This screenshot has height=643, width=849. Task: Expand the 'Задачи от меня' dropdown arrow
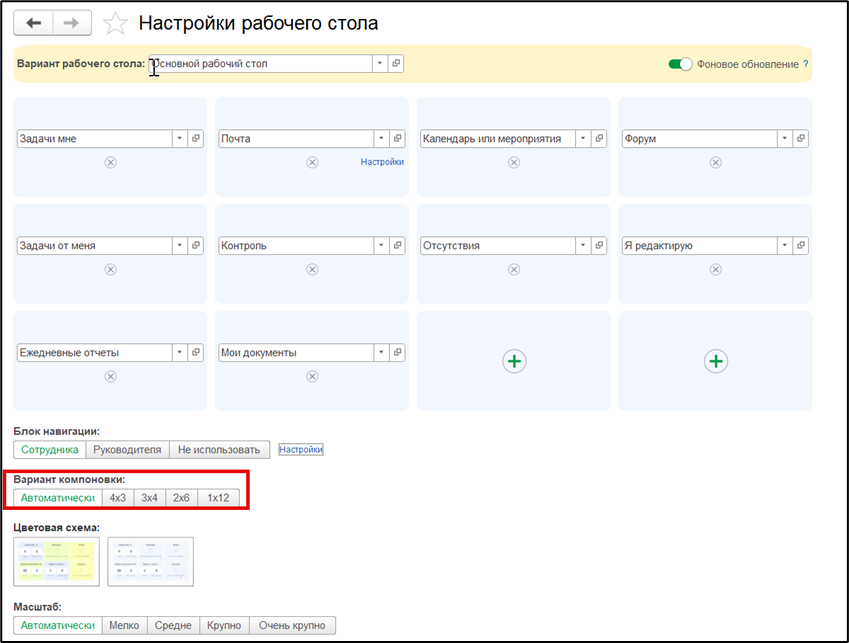180,246
